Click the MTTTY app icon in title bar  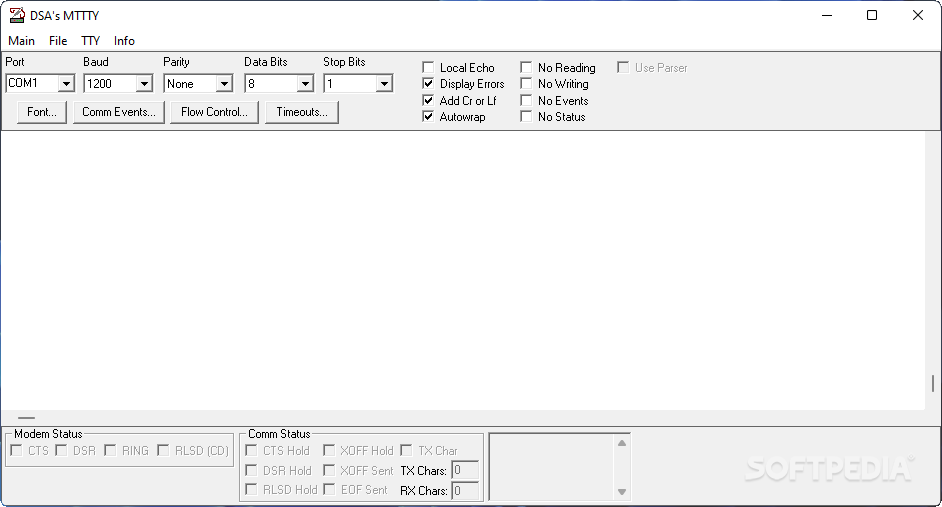[17, 16]
